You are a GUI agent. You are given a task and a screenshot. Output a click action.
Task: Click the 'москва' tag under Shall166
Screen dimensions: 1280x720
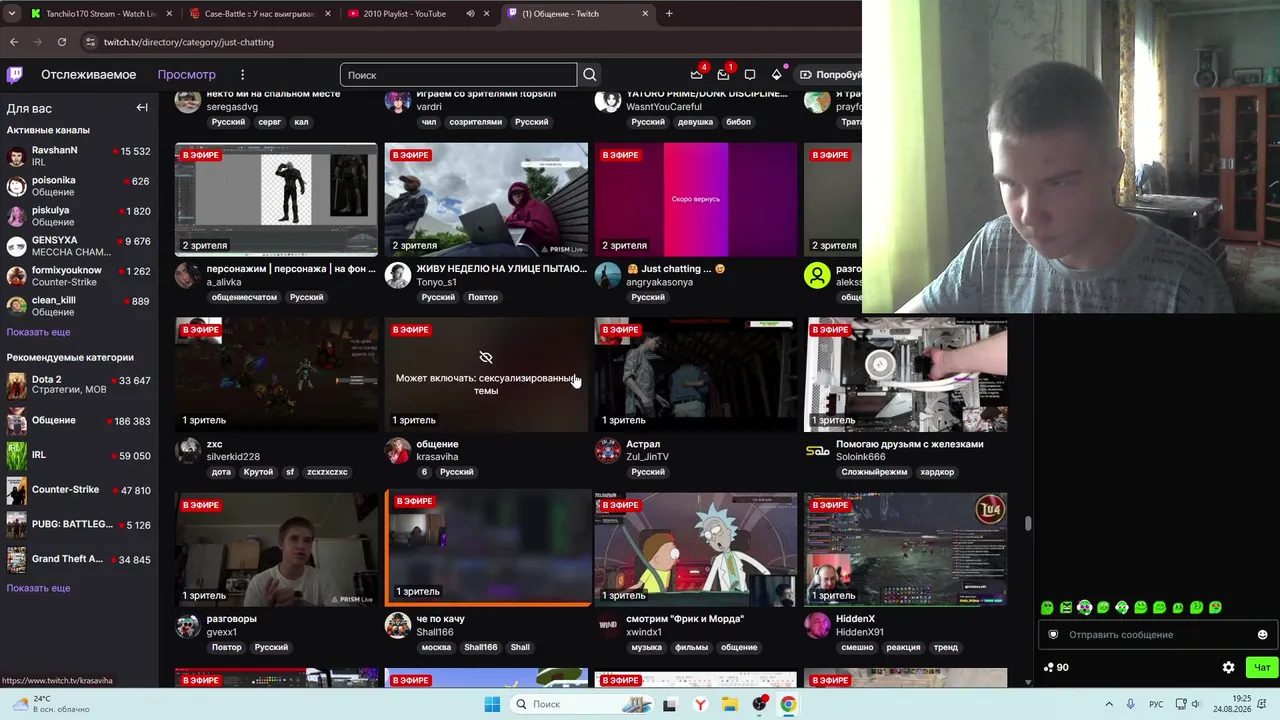[x=436, y=647]
